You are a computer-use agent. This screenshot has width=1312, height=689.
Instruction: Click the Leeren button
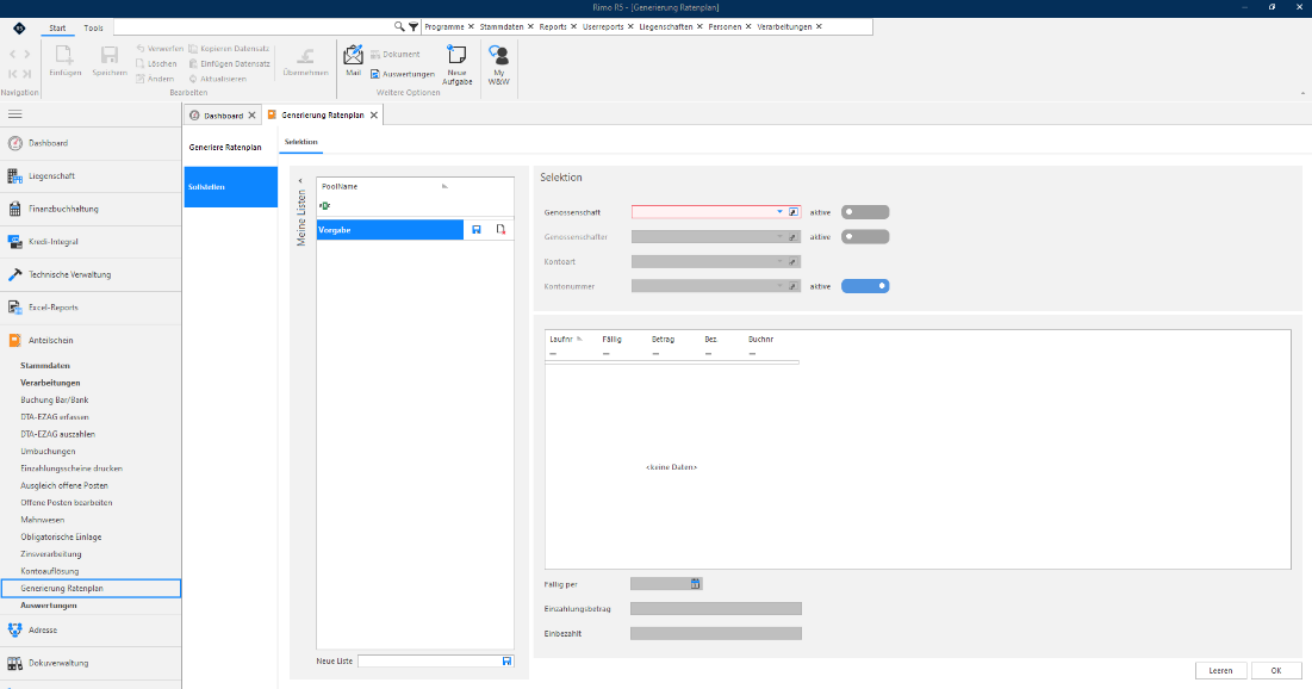(1221, 670)
